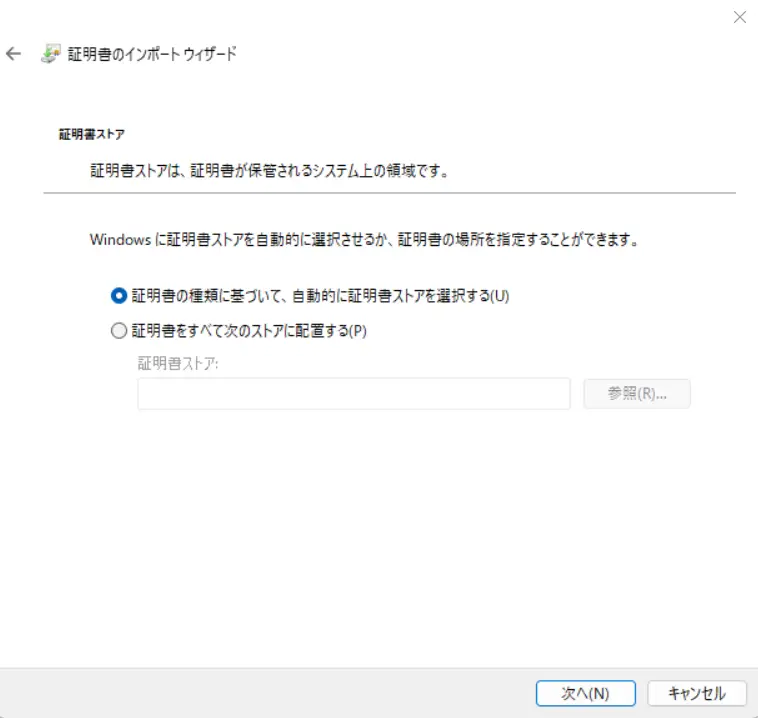Click the キャンセル button
This screenshot has width=758, height=718.
tap(697, 693)
